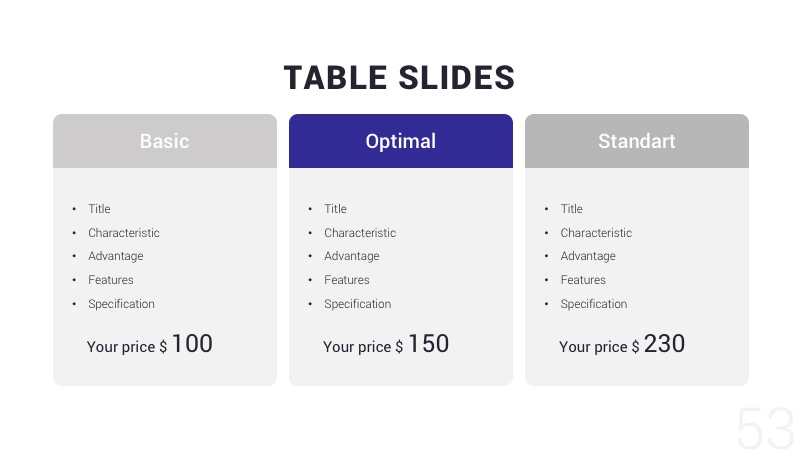Screen dimensions: 800x450
Task: Click Specification in the Basic column
Action: [x=121, y=304]
